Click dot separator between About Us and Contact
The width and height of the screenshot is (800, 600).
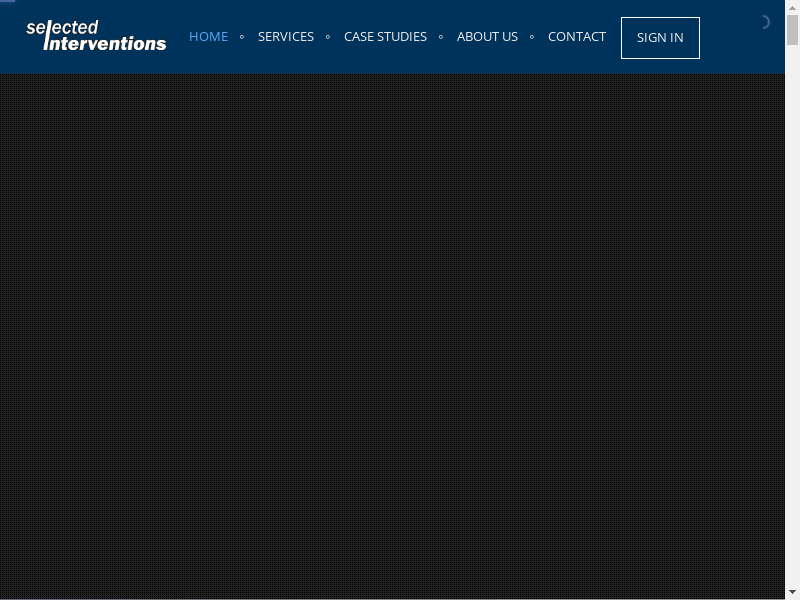click(x=532, y=37)
